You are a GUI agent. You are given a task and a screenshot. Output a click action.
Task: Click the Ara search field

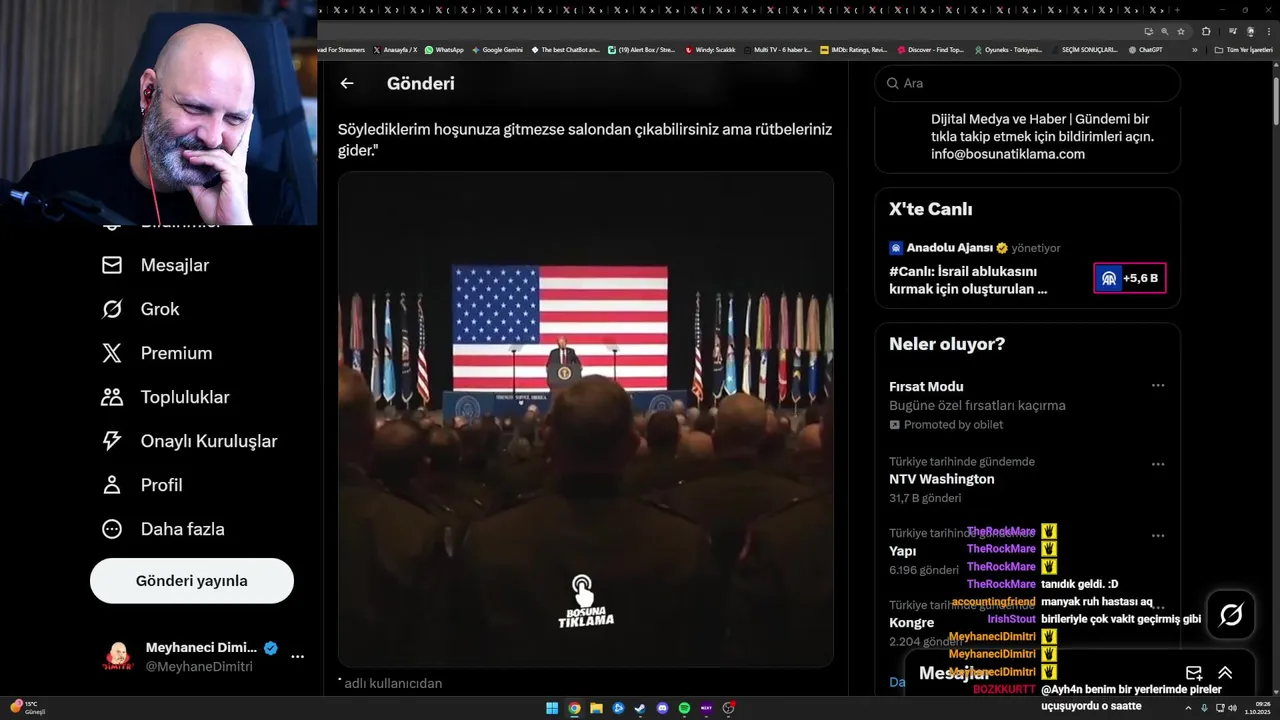point(1028,84)
